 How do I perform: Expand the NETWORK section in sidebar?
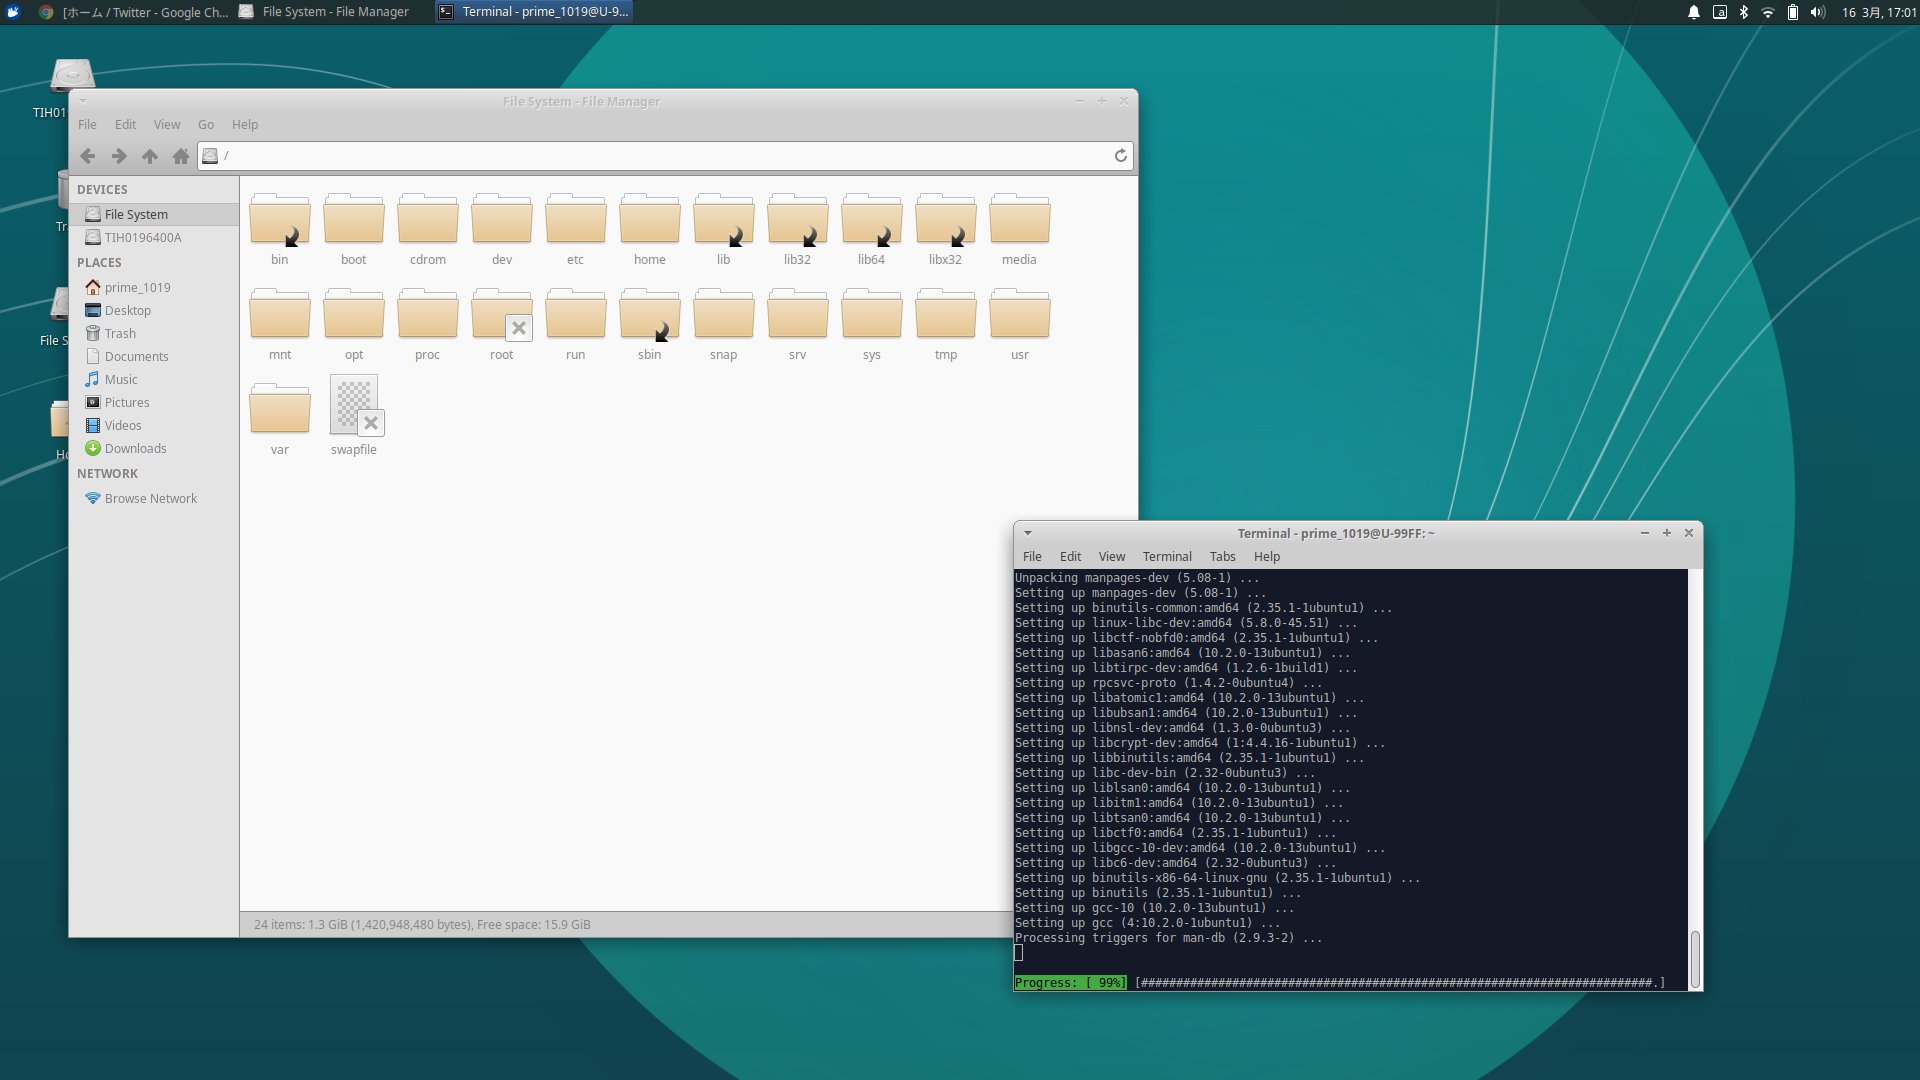[x=107, y=472]
